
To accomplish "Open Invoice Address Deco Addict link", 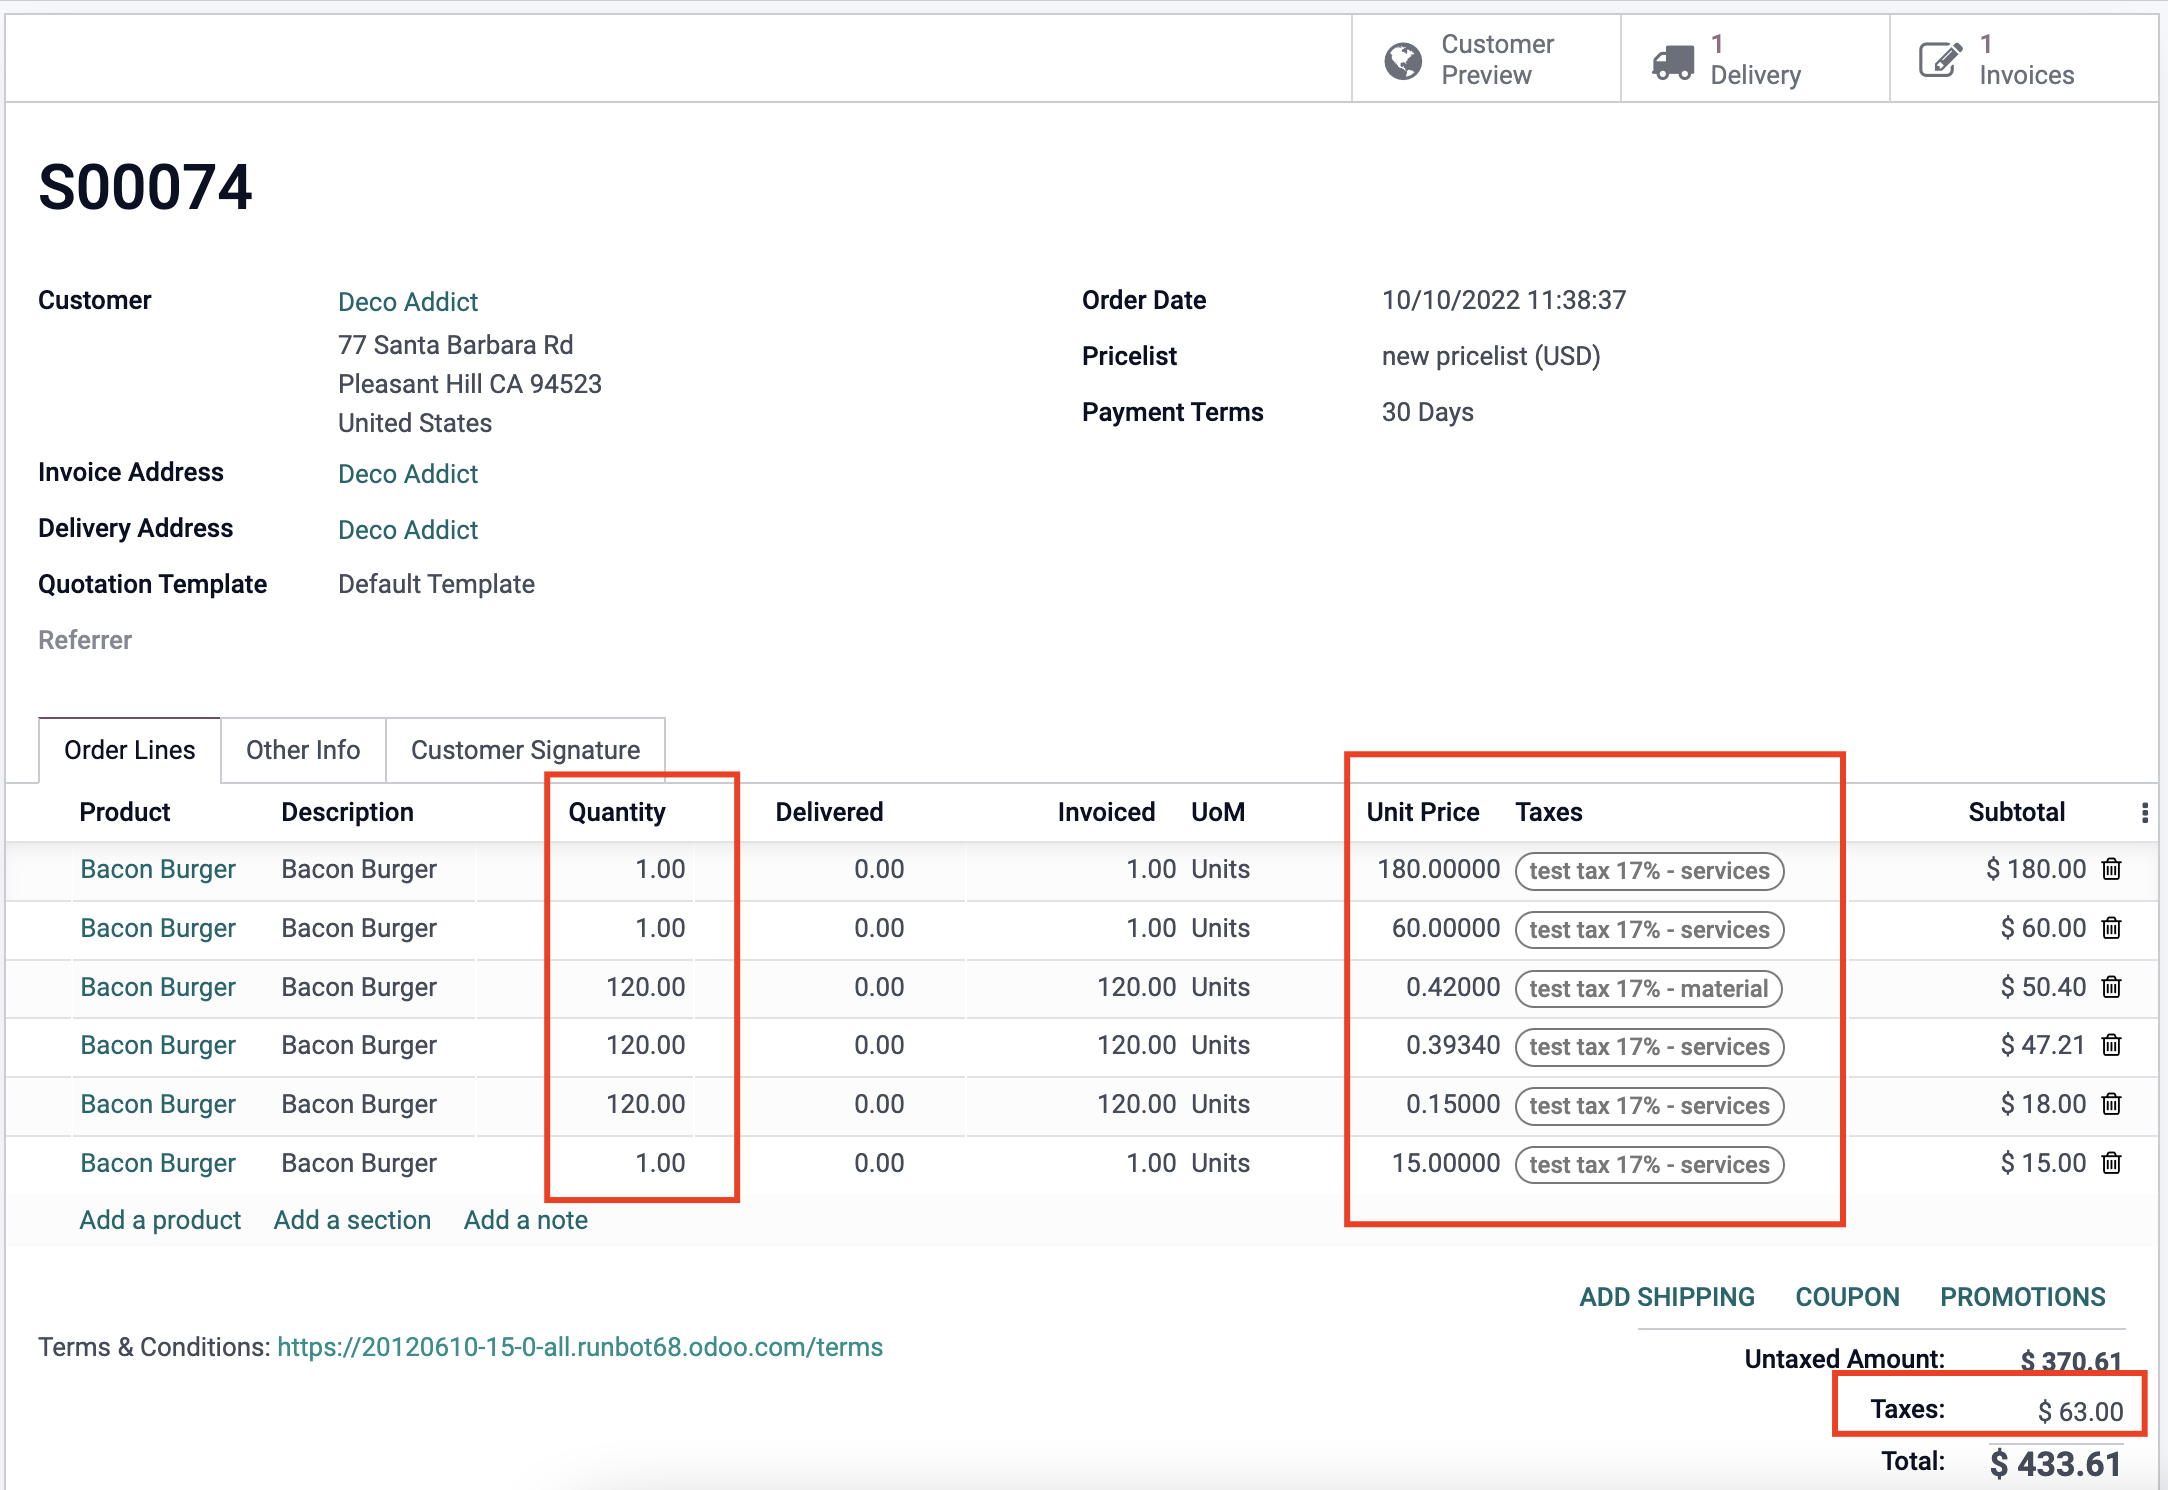I will 408,474.
